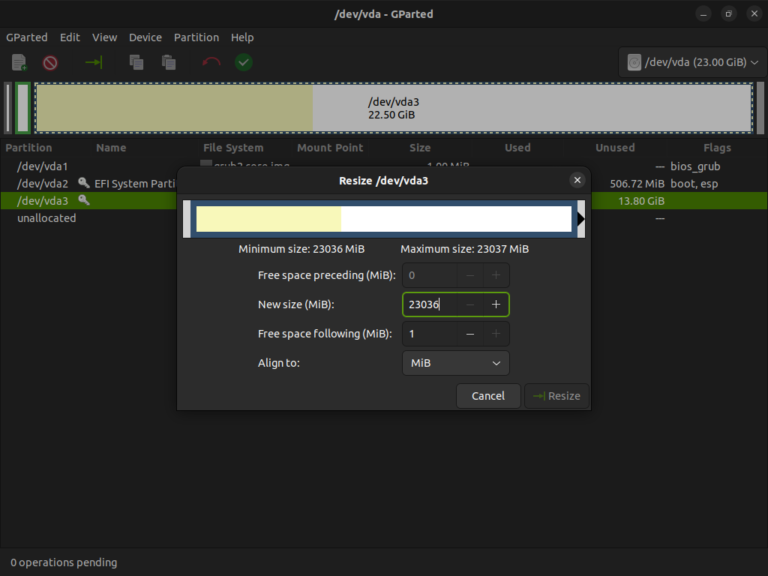Increase New size with plus button
Screen dimensions: 768x576
496,304
